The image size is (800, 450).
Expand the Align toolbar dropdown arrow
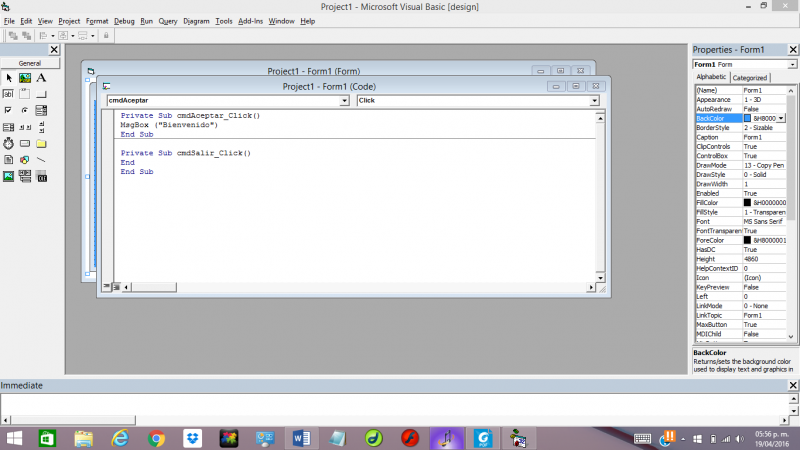point(53,36)
